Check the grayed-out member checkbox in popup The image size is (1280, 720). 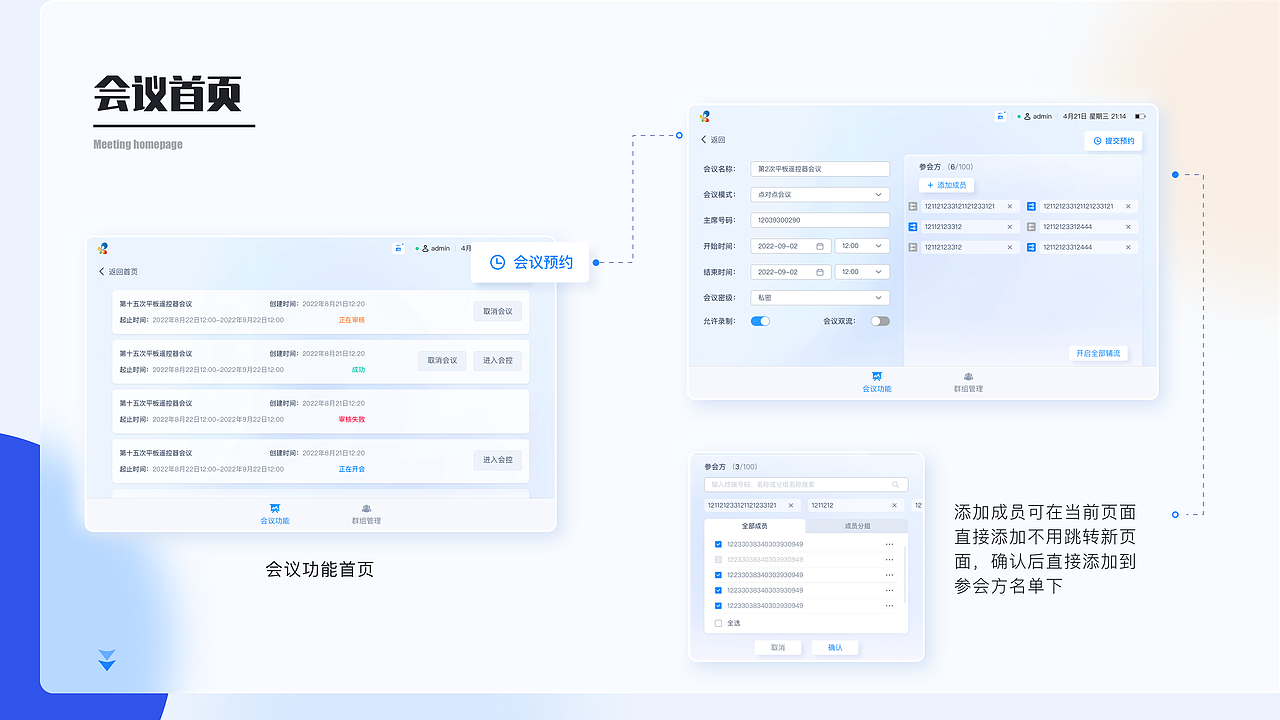pos(718,559)
